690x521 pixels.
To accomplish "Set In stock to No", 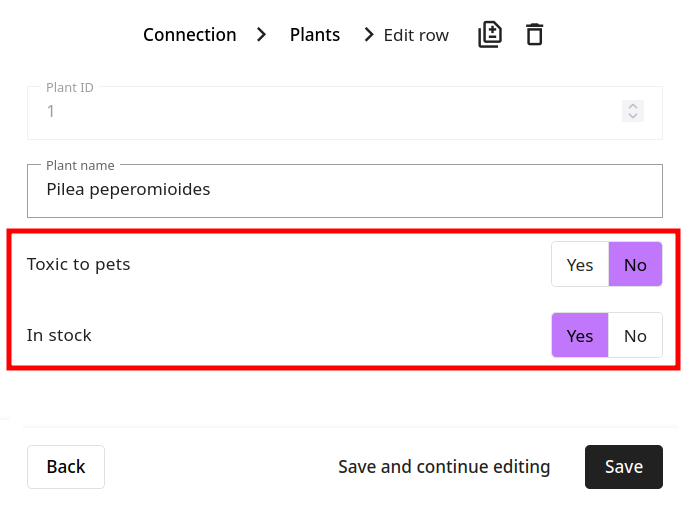I will 635,336.
